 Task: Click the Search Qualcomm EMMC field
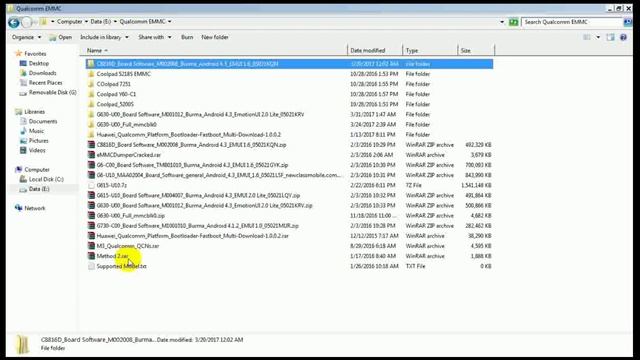(x=572, y=22)
